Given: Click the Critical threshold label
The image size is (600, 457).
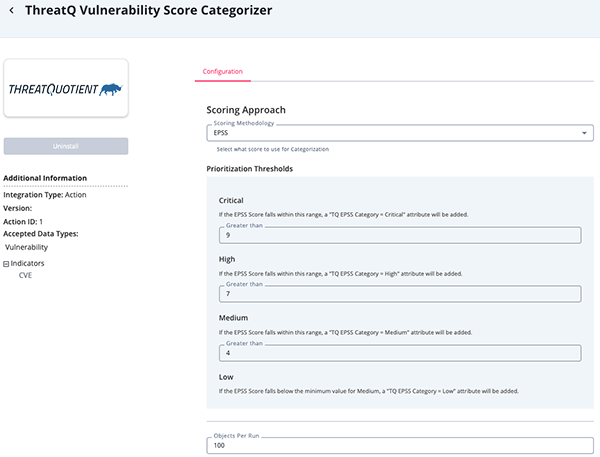Looking at the screenshot, I should tap(231, 201).
